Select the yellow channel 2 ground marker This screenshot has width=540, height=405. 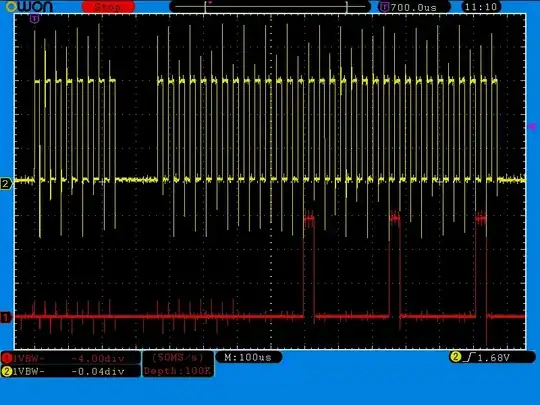pos(6,184)
